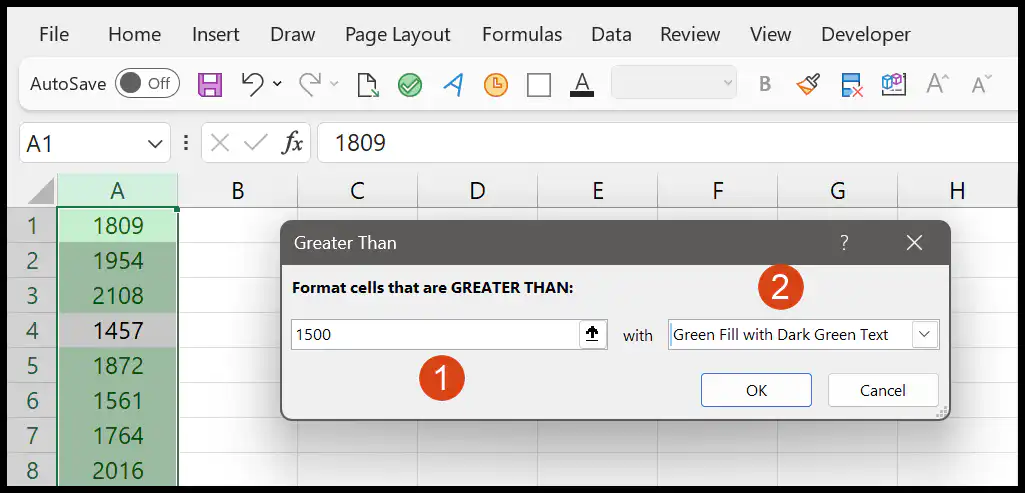
Task: Switch to the Review tab
Action: click(x=690, y=34)
